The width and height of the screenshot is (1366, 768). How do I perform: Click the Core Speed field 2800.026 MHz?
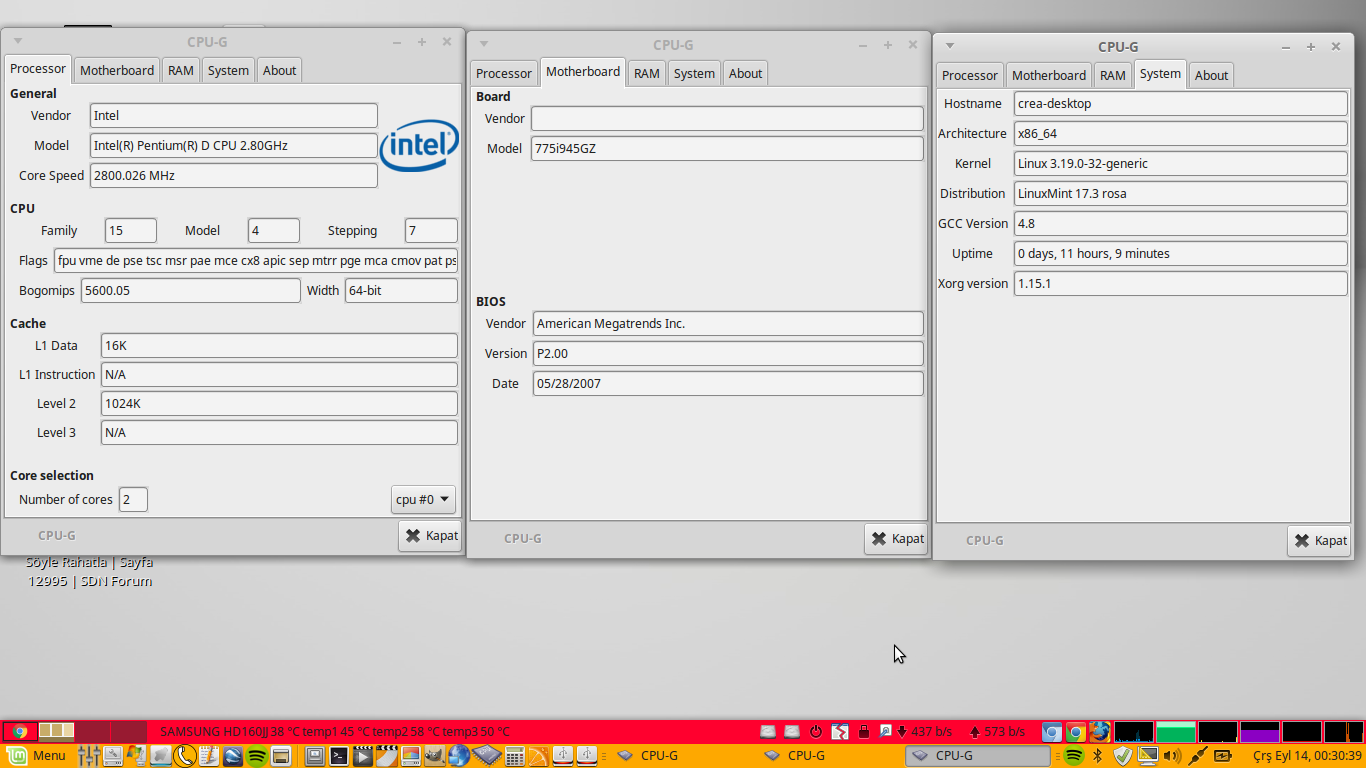(234, 175)
